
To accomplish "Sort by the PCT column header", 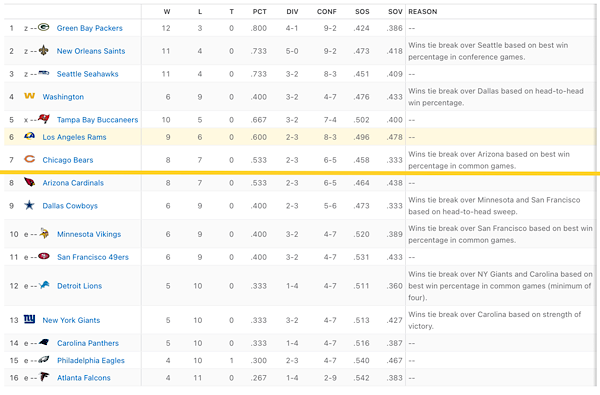I will (259, 11).
